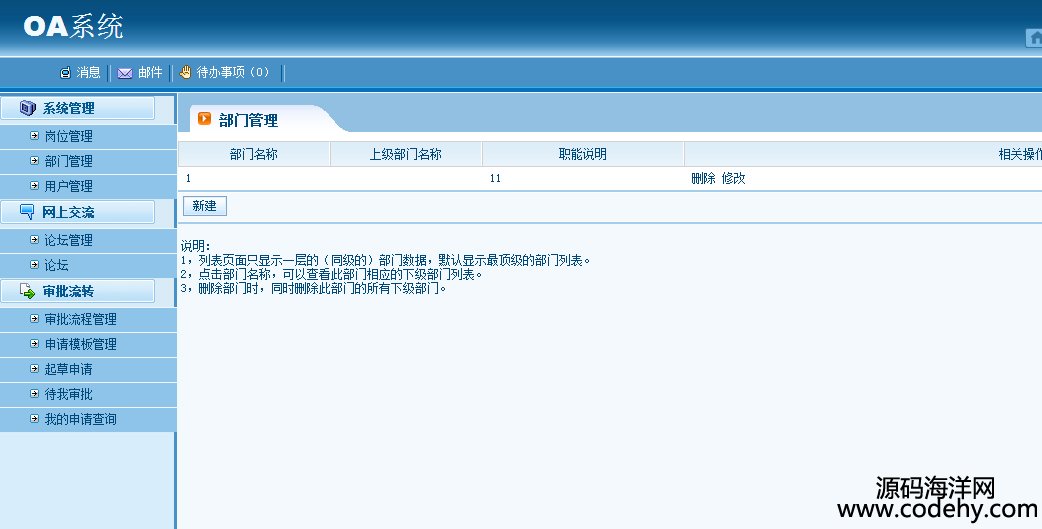Open 消息 messages link
The height and width of the screenshot is (529, 1042).
coord(88,72)
